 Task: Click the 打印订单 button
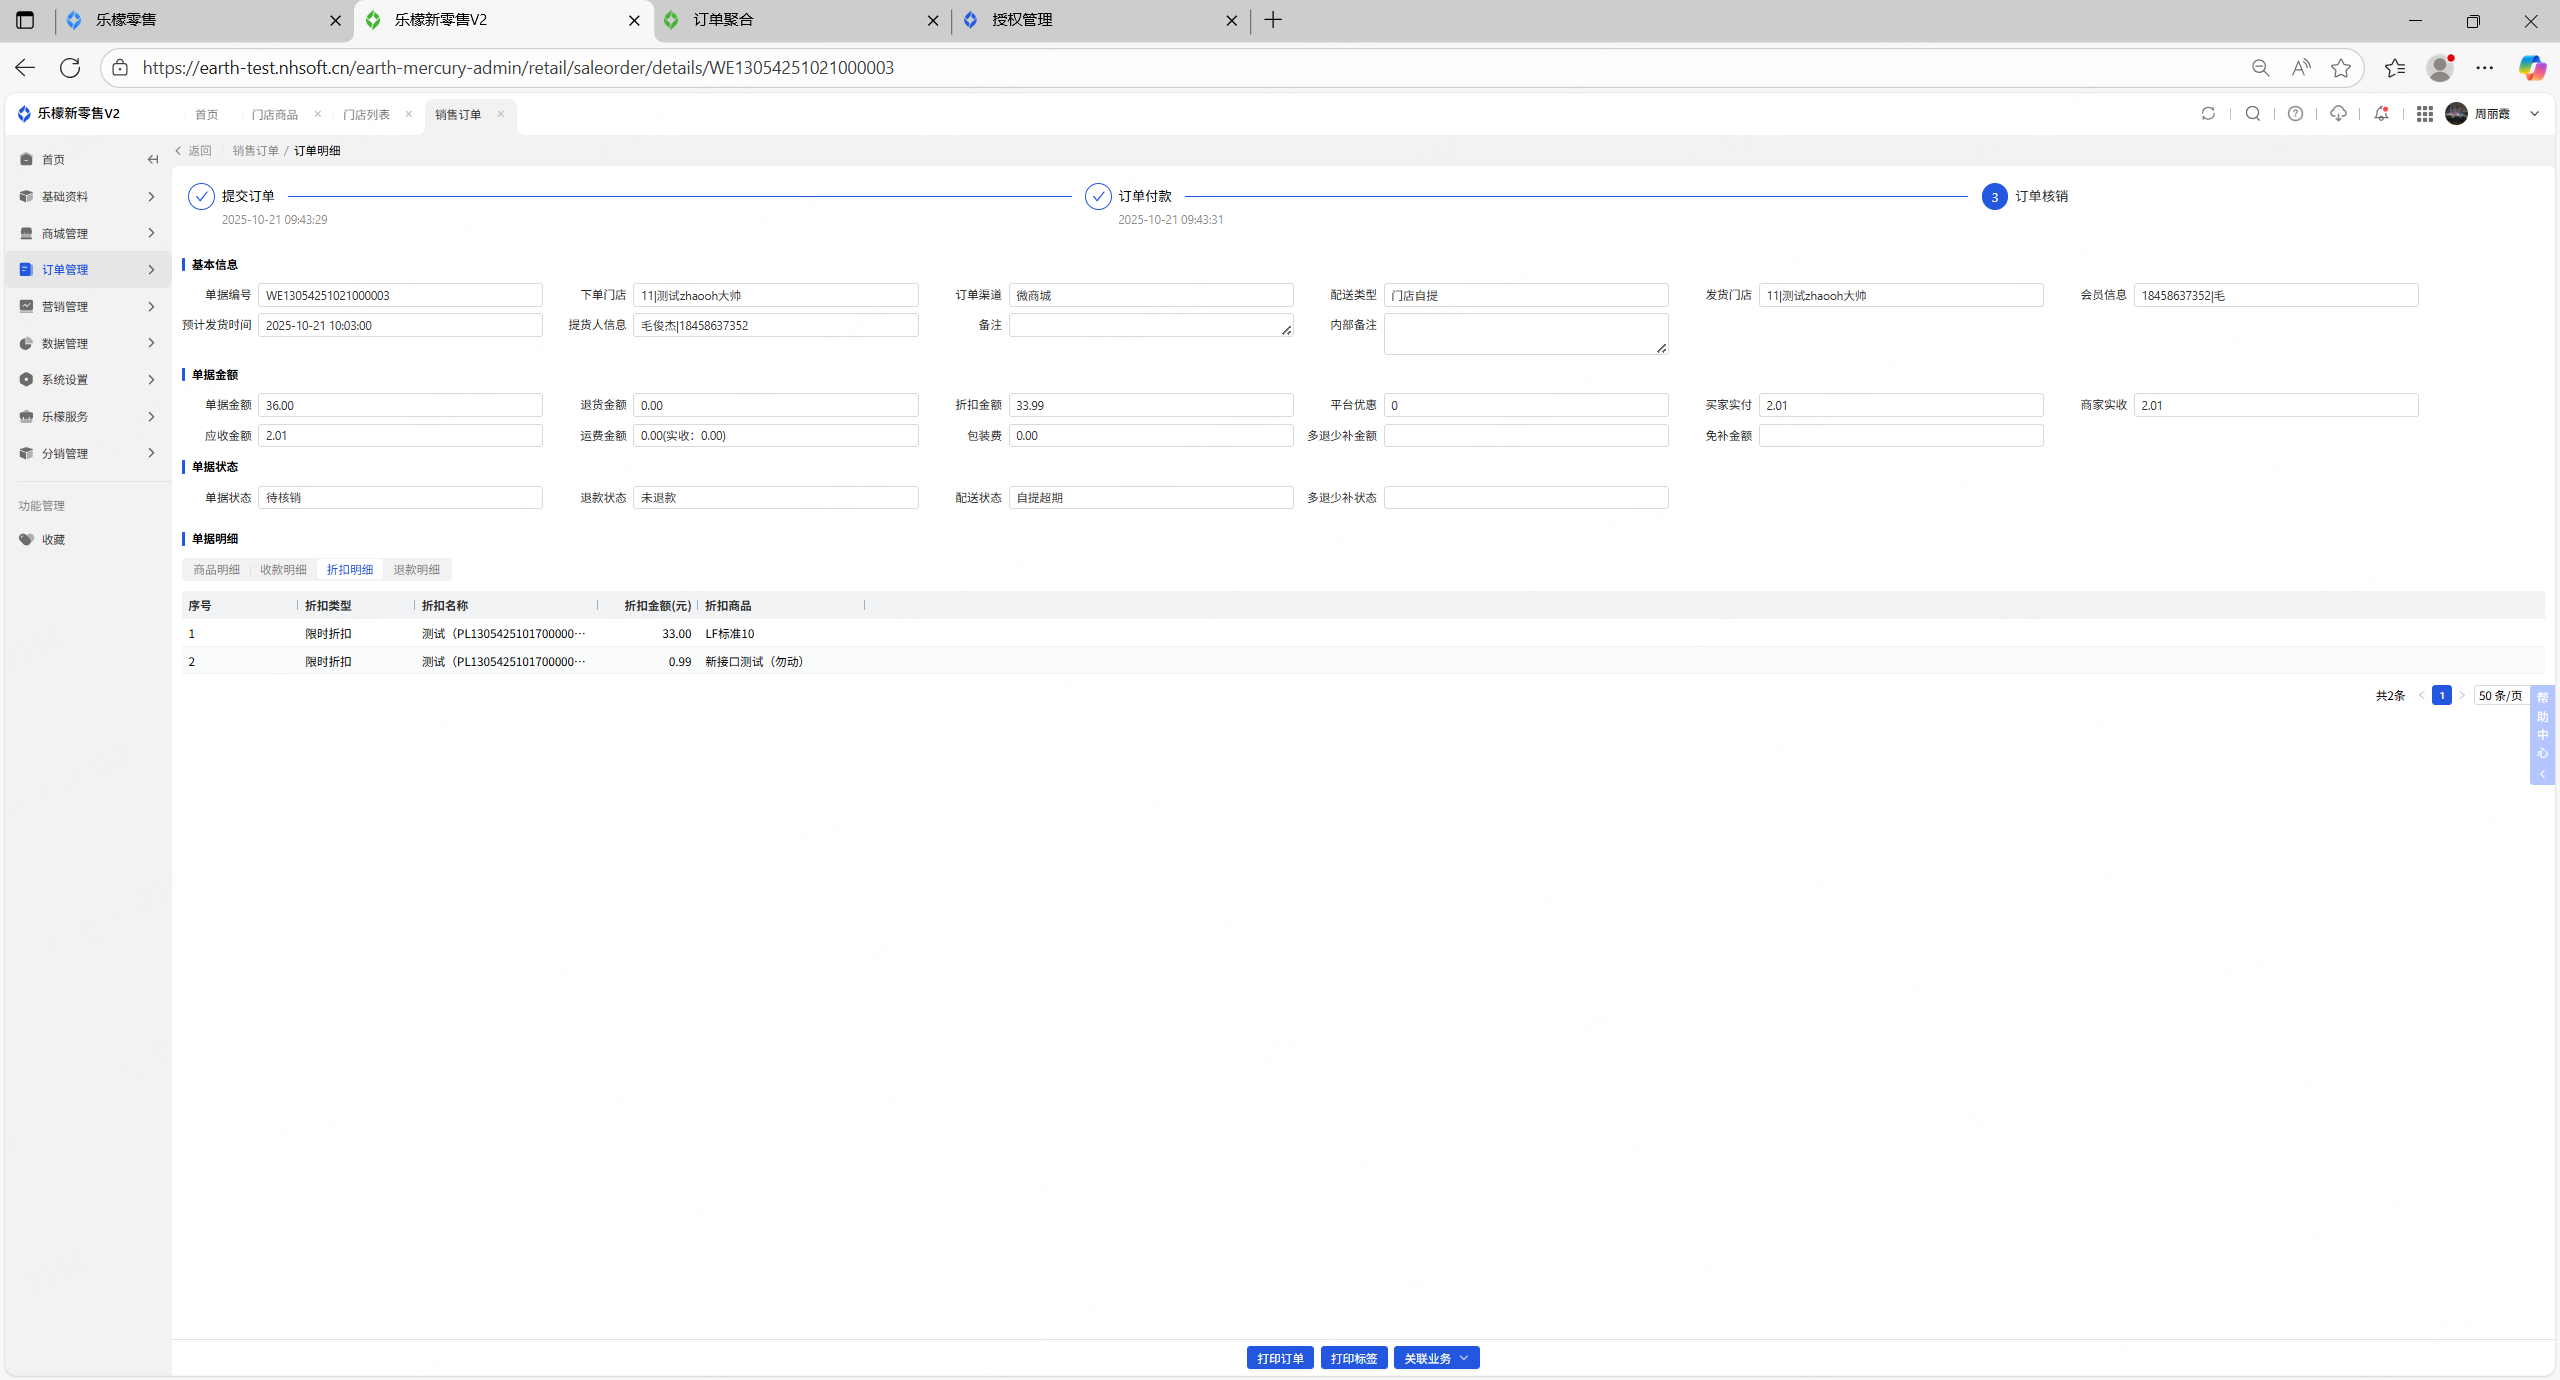(1280, 1358)
